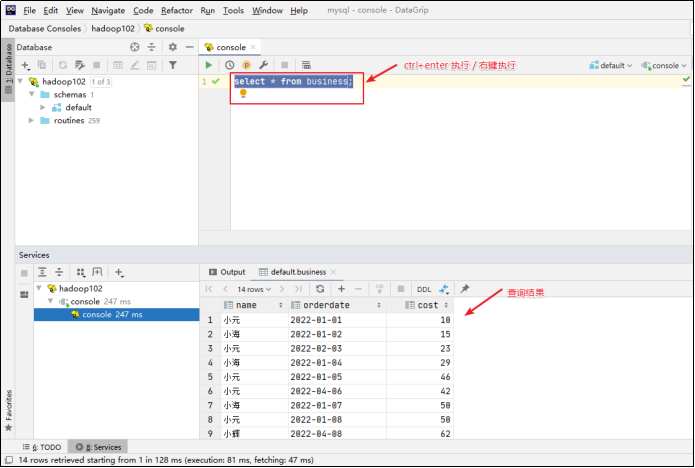Open the 14 rows page size dropdown
Screen dimensions: 695x468
pos(254,289)
